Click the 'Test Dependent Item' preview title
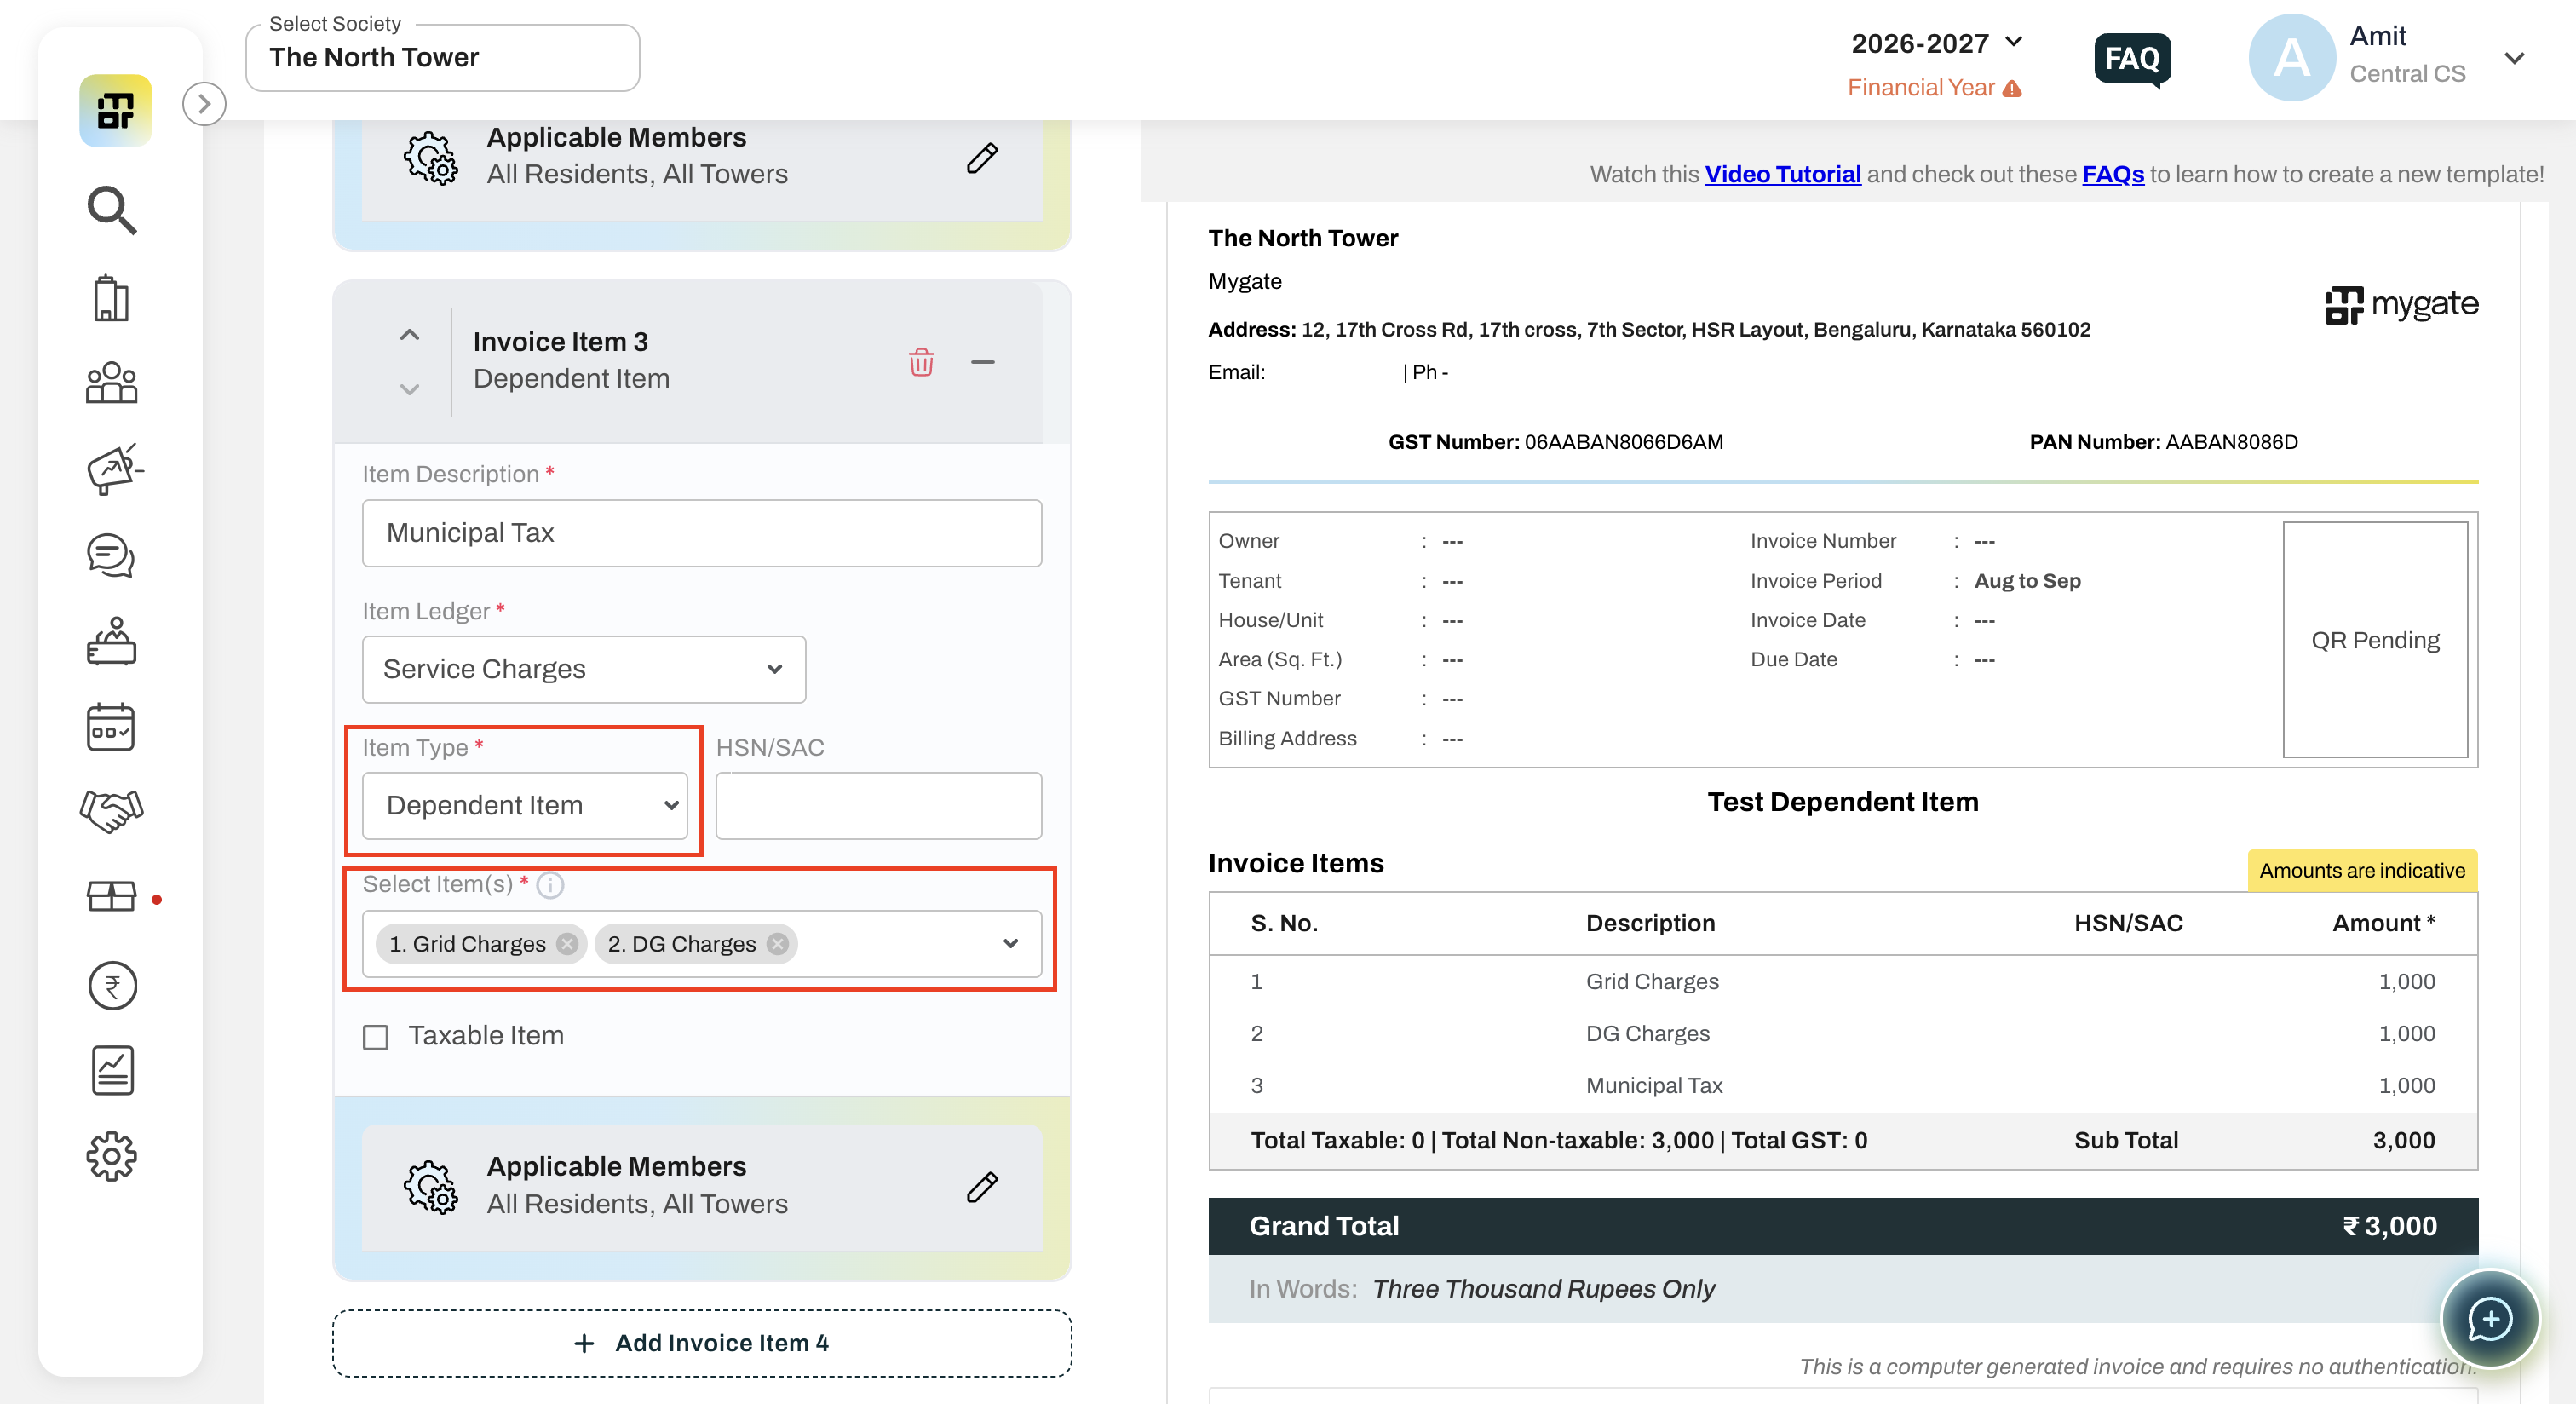The width and height of the screenshot is (2576, 1404). 1842,802
